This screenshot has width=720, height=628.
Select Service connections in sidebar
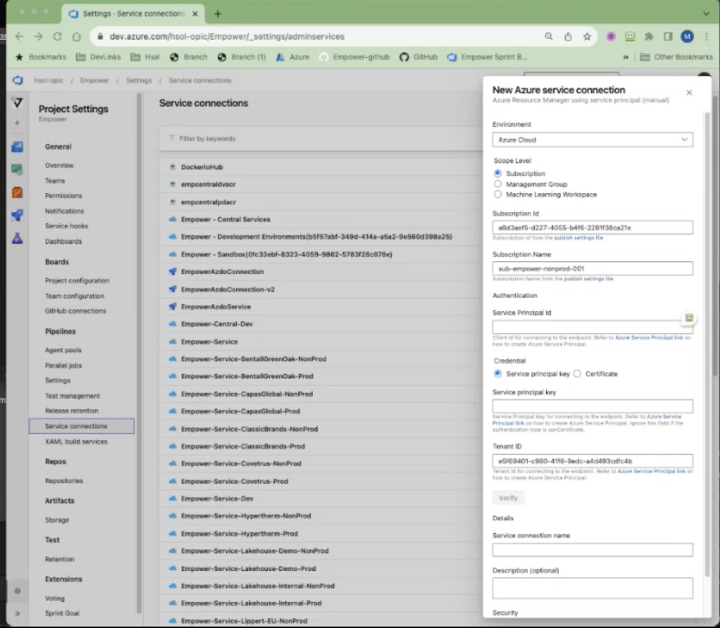coord(82,426)
